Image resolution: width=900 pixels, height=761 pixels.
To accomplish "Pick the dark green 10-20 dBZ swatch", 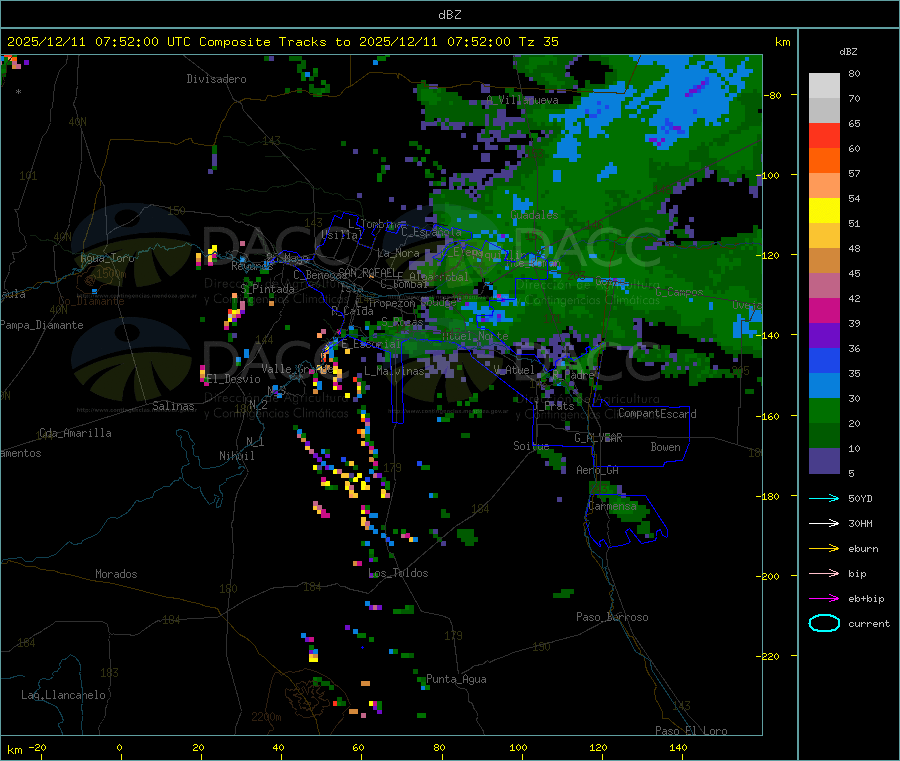I will pyautogui.click(x=824, y=436).
